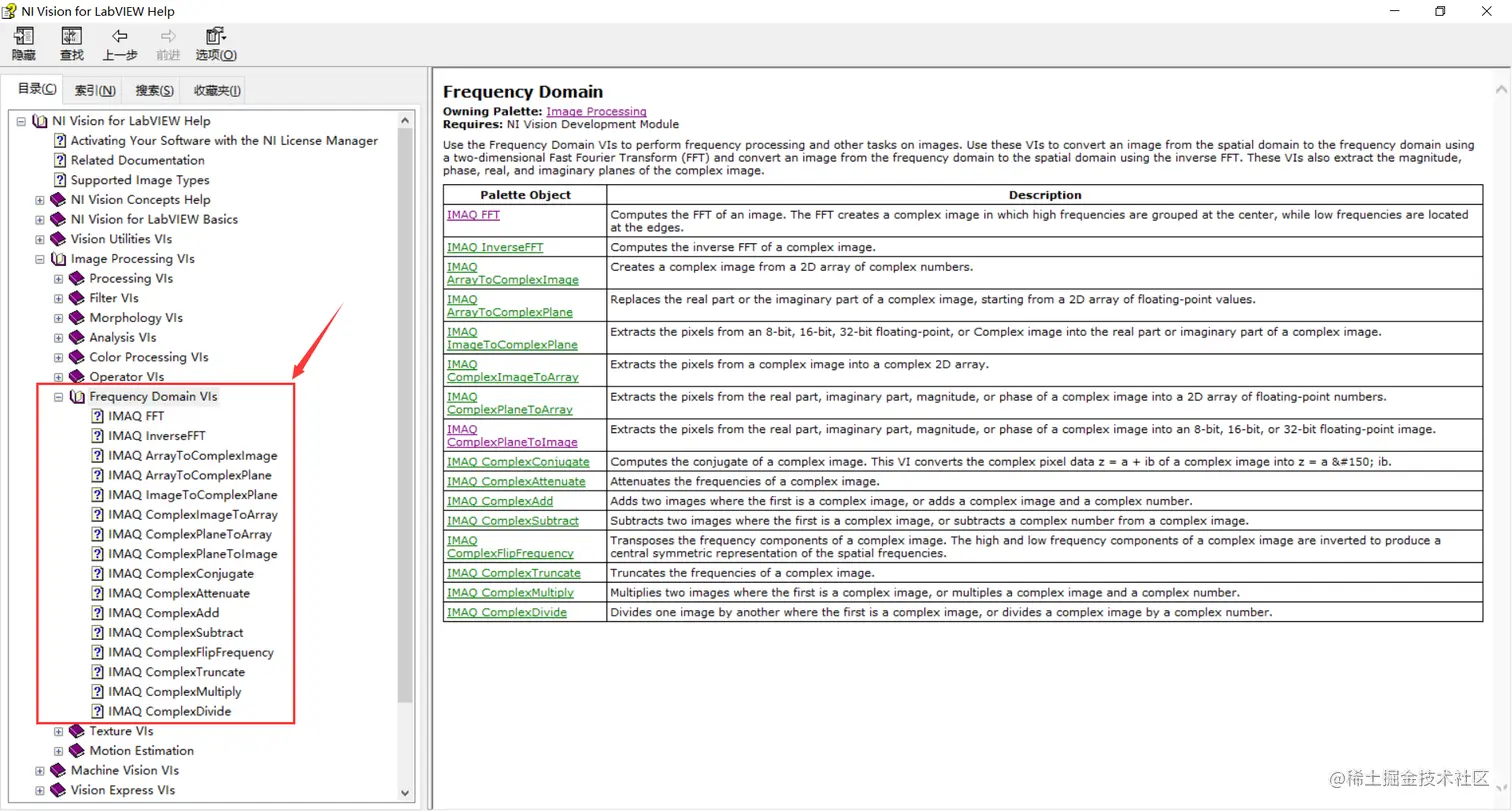
Task: Open the Image Processing palette link
Action: coord(596,111)
